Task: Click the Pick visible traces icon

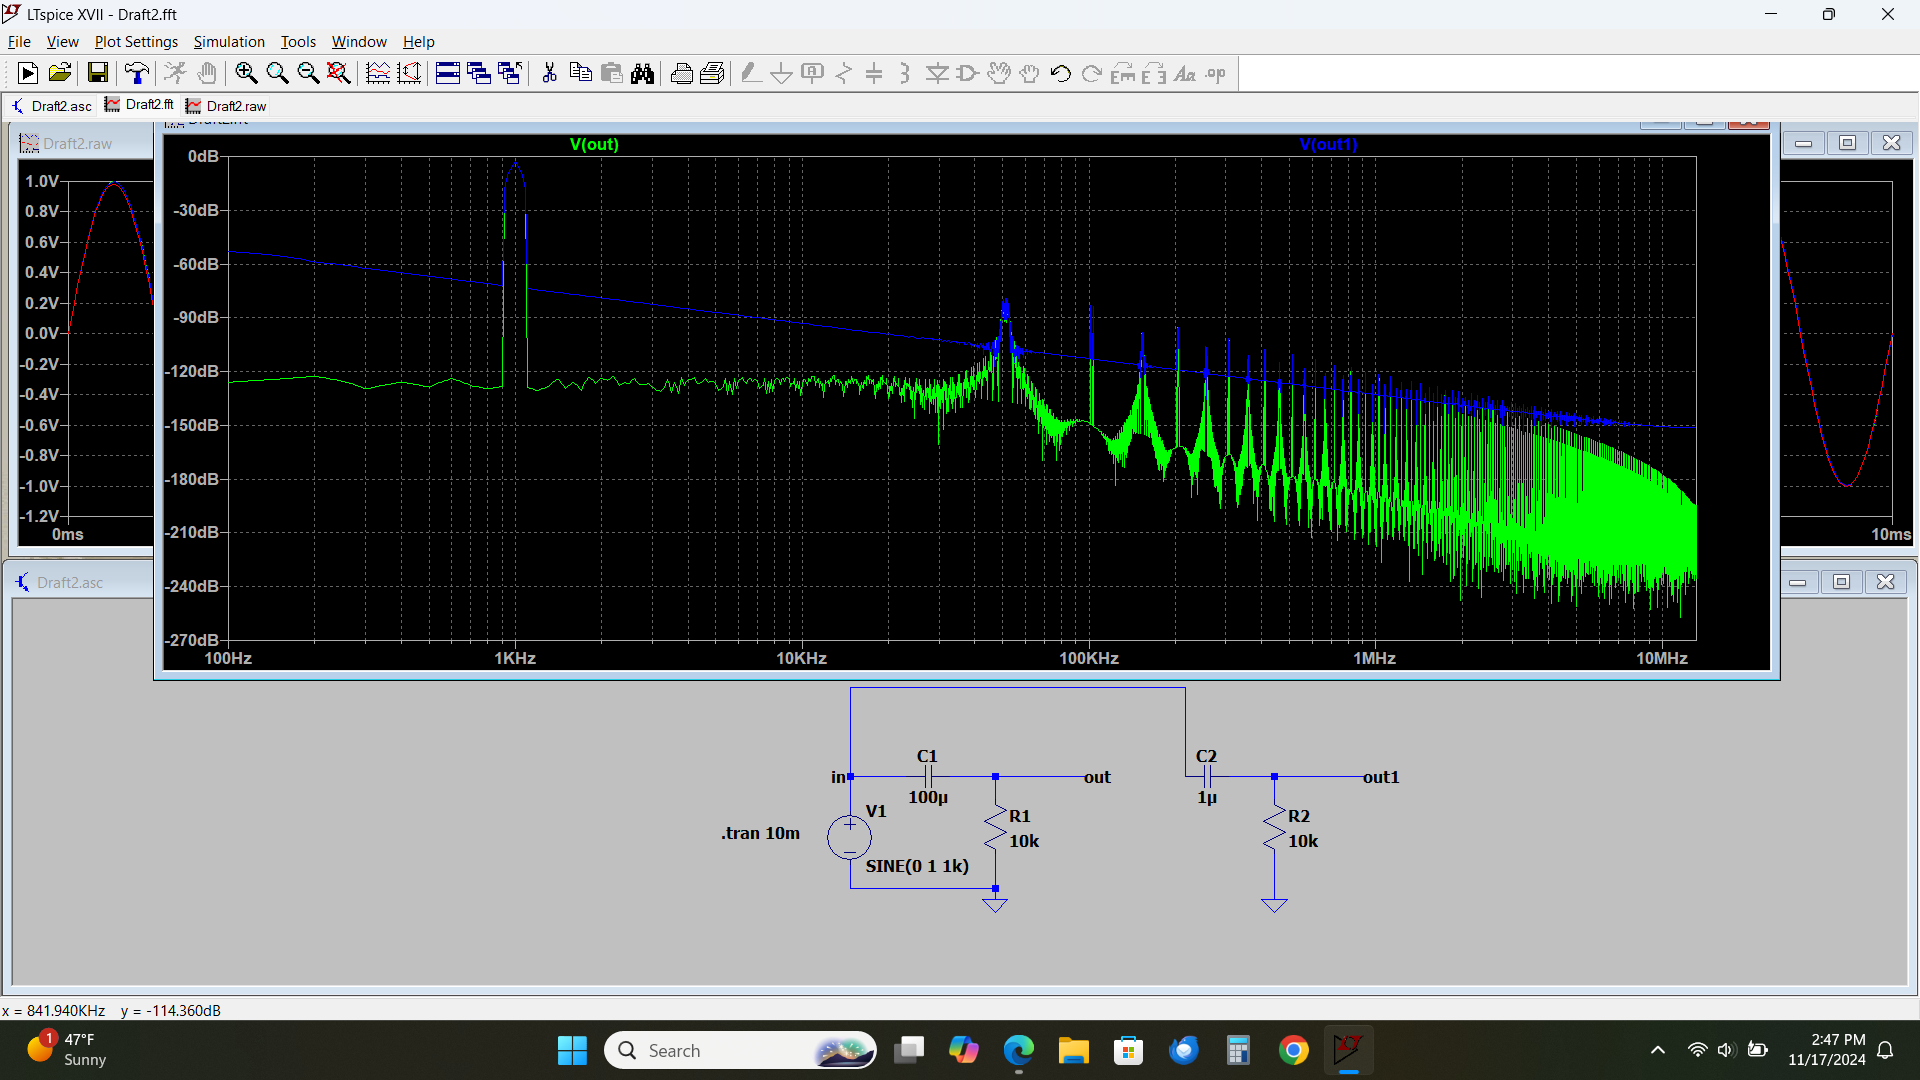Action: click(409, 73)
